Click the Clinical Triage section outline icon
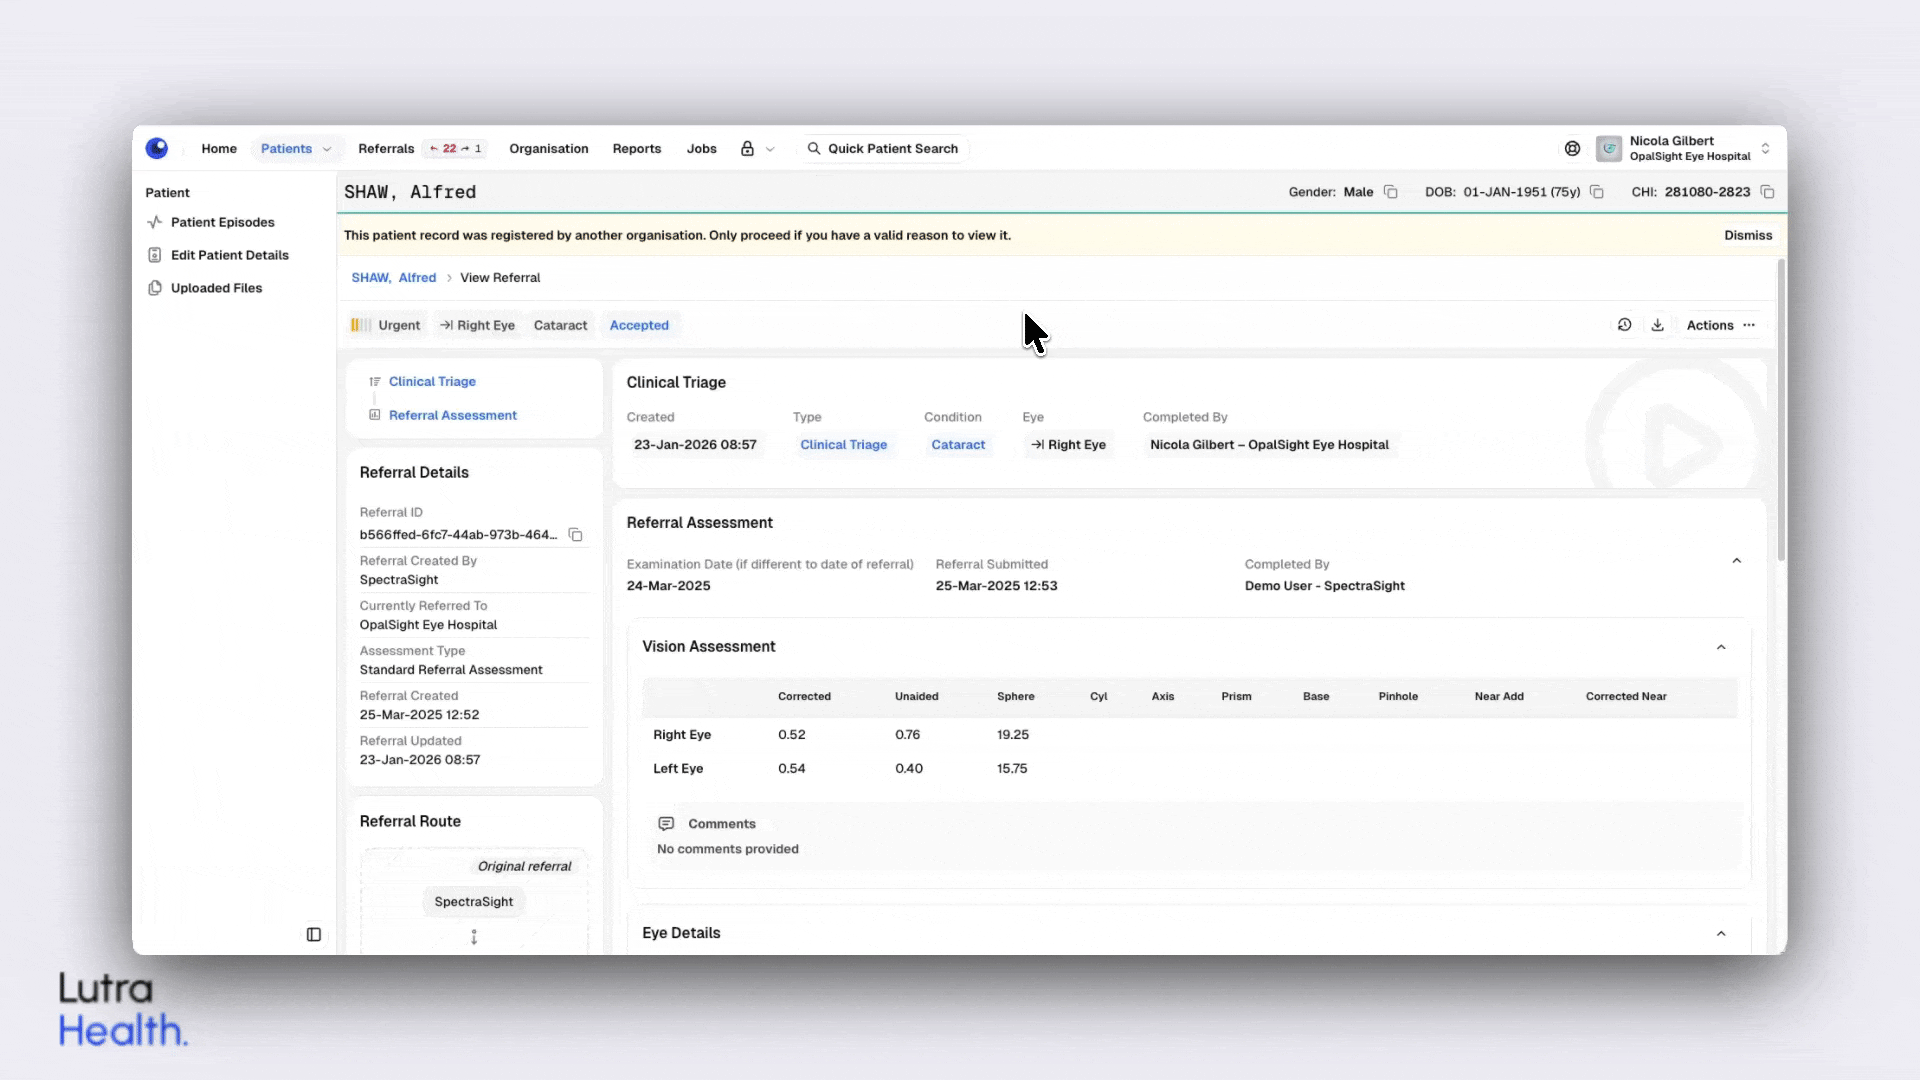This screenshot has width=1920, height=1080. (x=375, y=381)
